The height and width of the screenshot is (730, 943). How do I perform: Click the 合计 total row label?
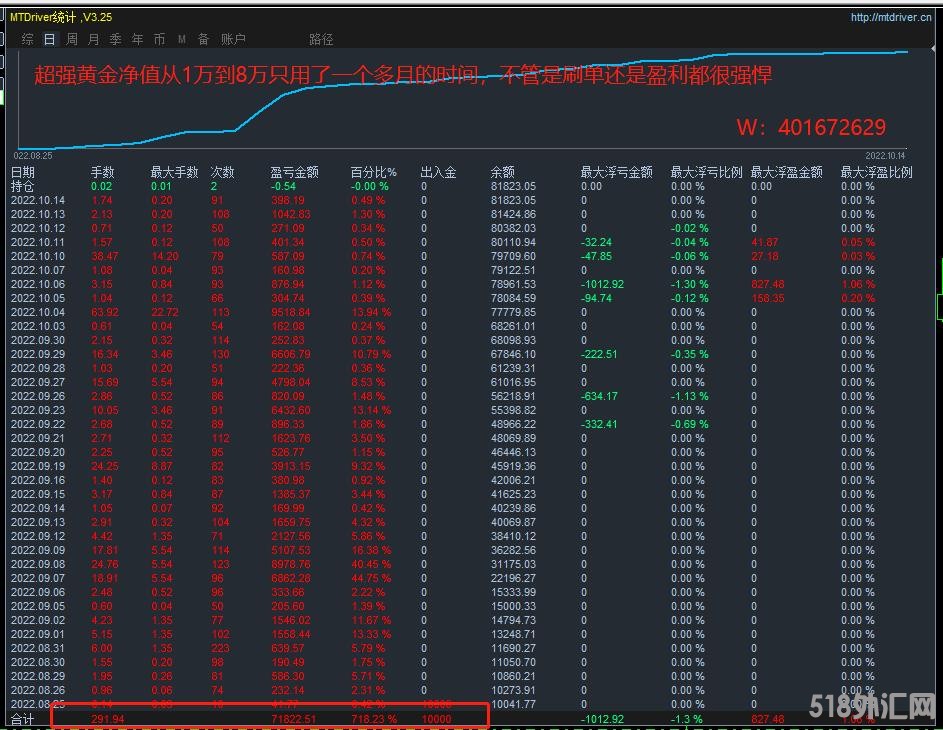coord(23,719)
